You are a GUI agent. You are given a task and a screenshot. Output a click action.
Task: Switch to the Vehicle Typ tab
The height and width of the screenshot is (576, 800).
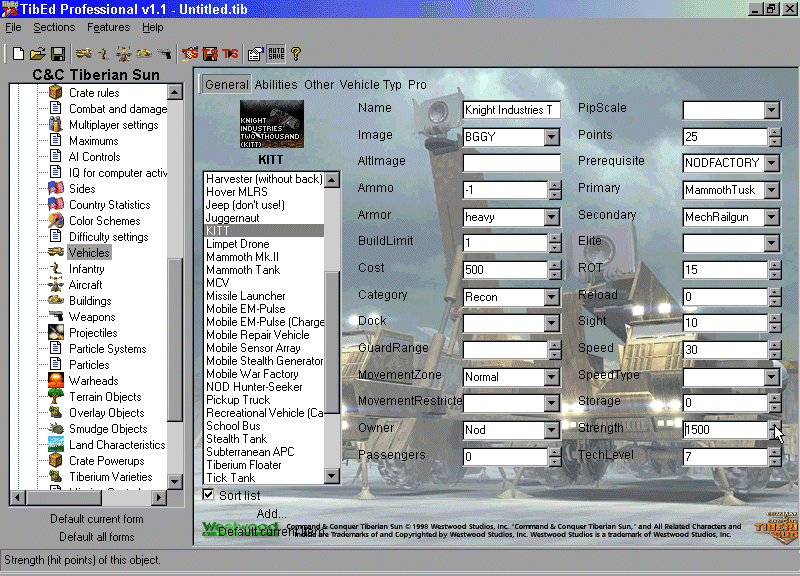[x=370, y=85]
